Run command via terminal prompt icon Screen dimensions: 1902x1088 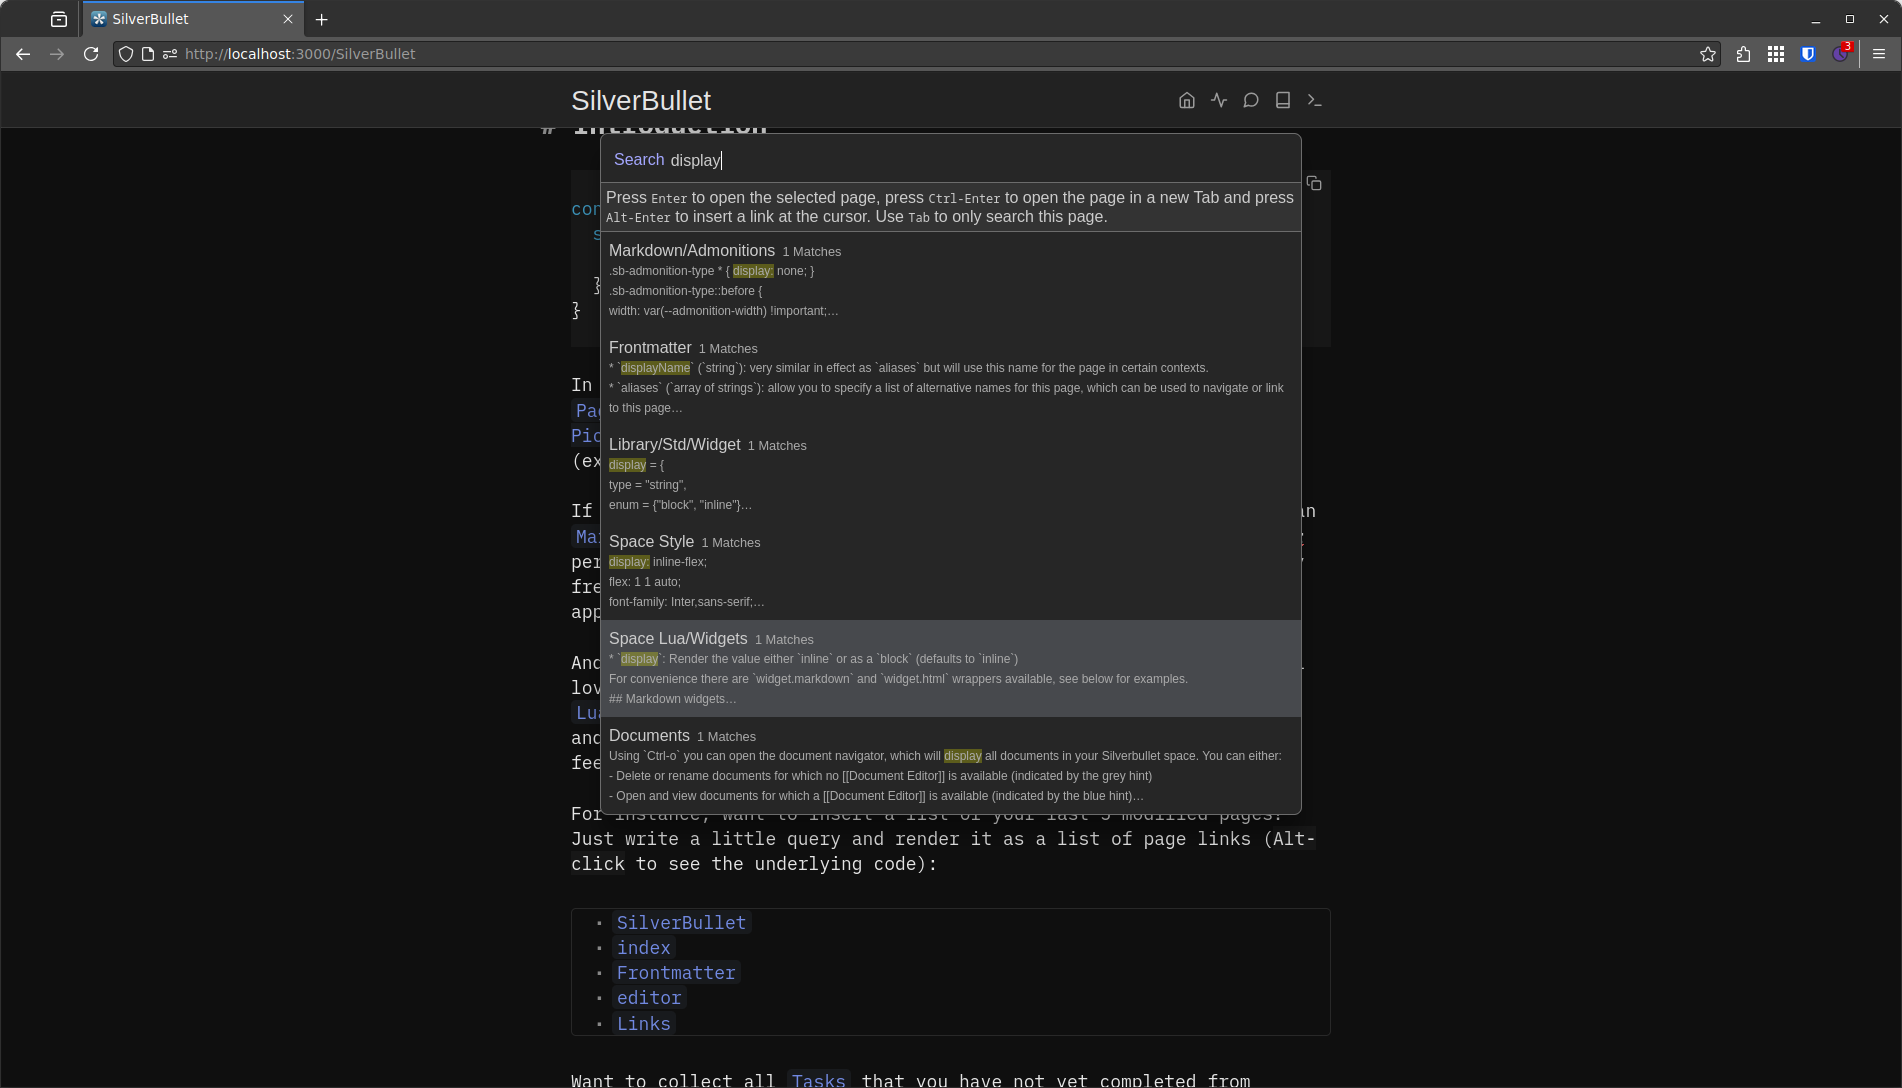point(1314,100)
